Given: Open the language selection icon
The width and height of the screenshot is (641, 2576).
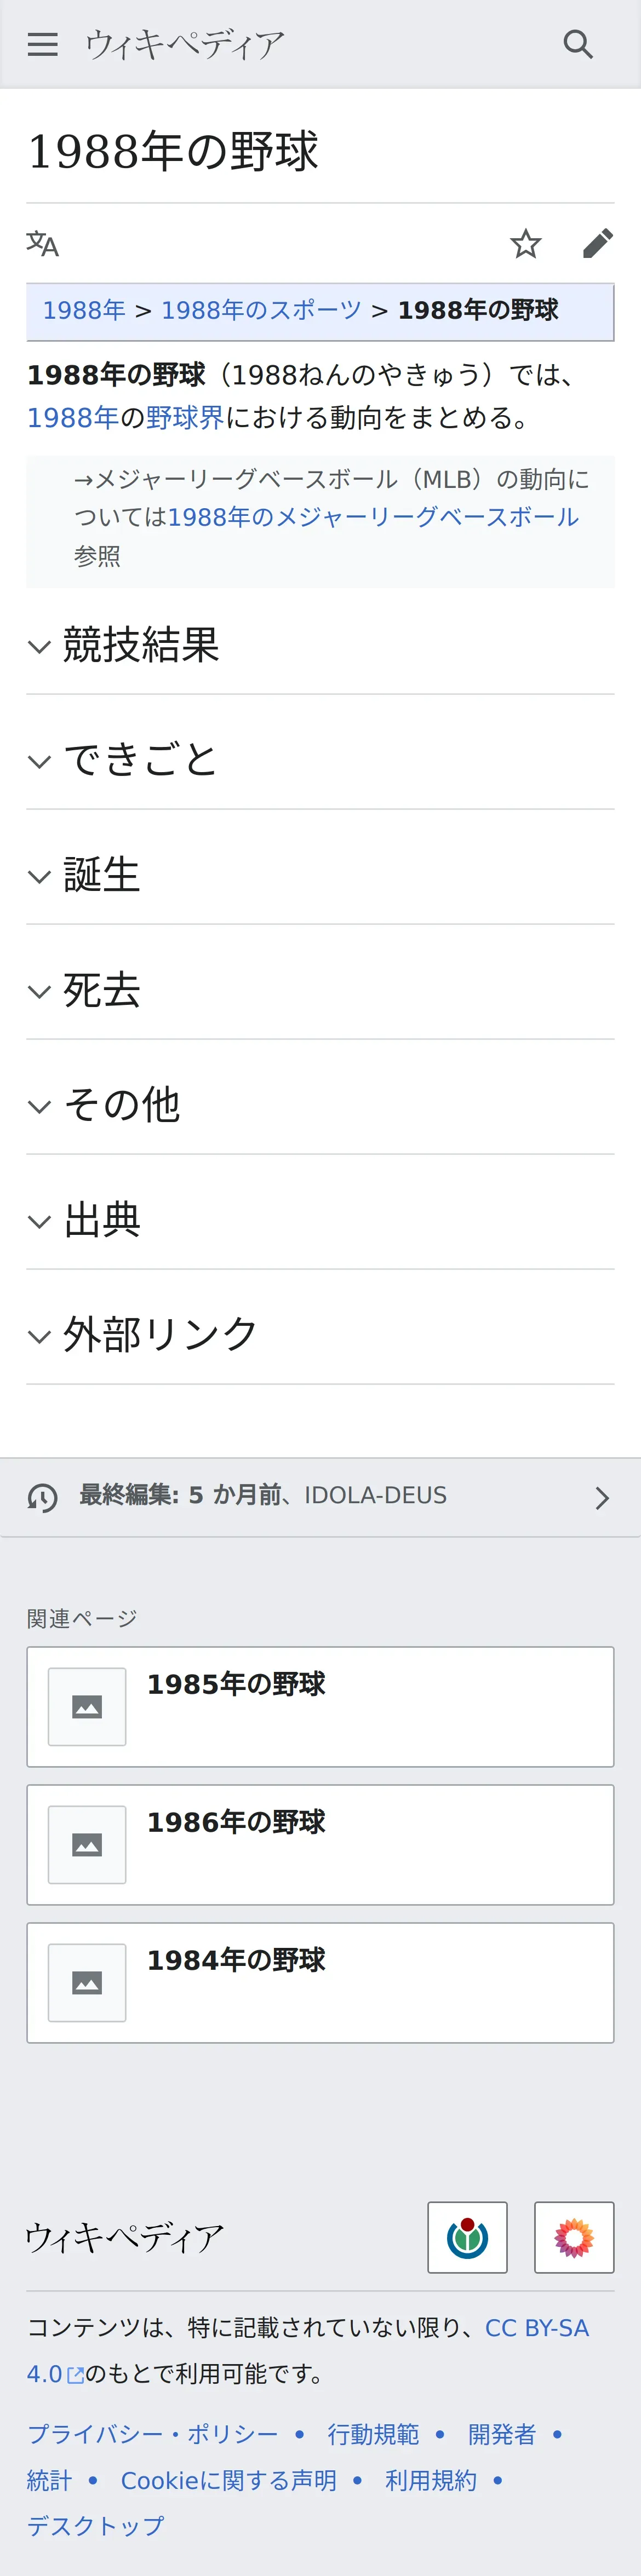Looking at the screenshot, I should pos(42,243).
